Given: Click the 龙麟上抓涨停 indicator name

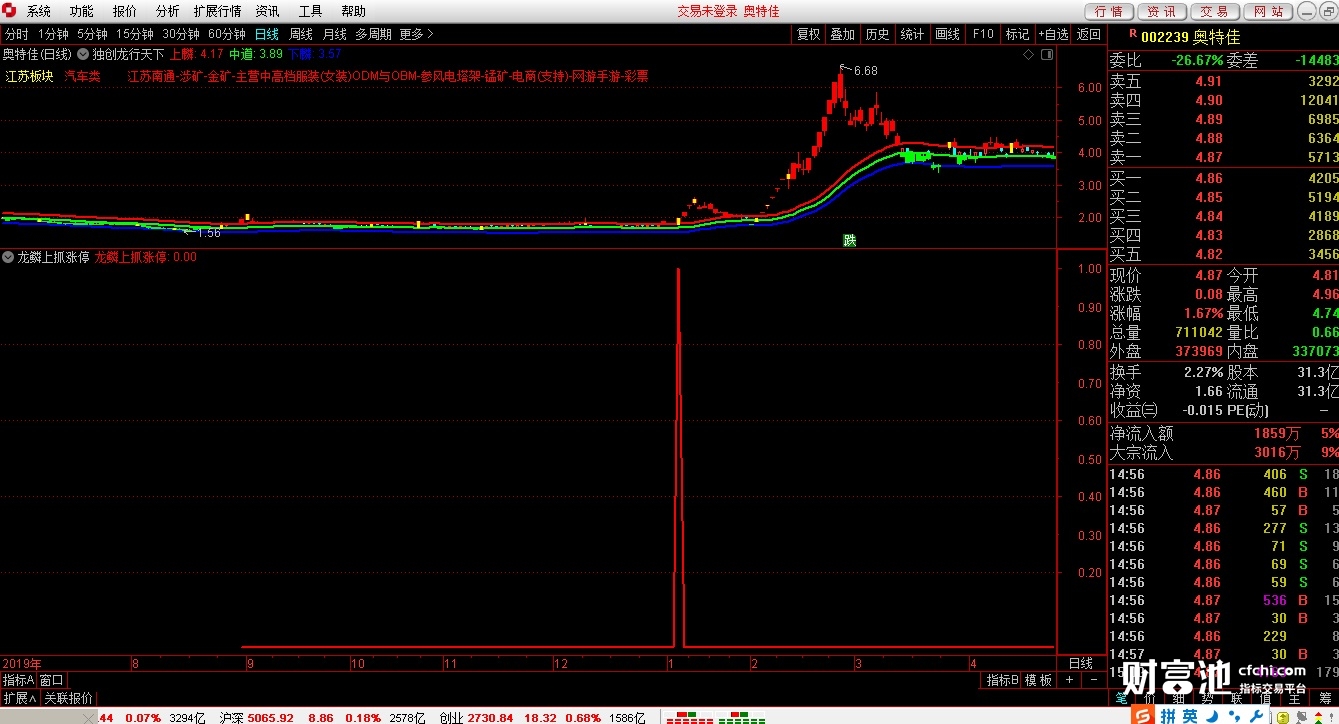Looking at the screenshot, I should (x=53, y=257).
